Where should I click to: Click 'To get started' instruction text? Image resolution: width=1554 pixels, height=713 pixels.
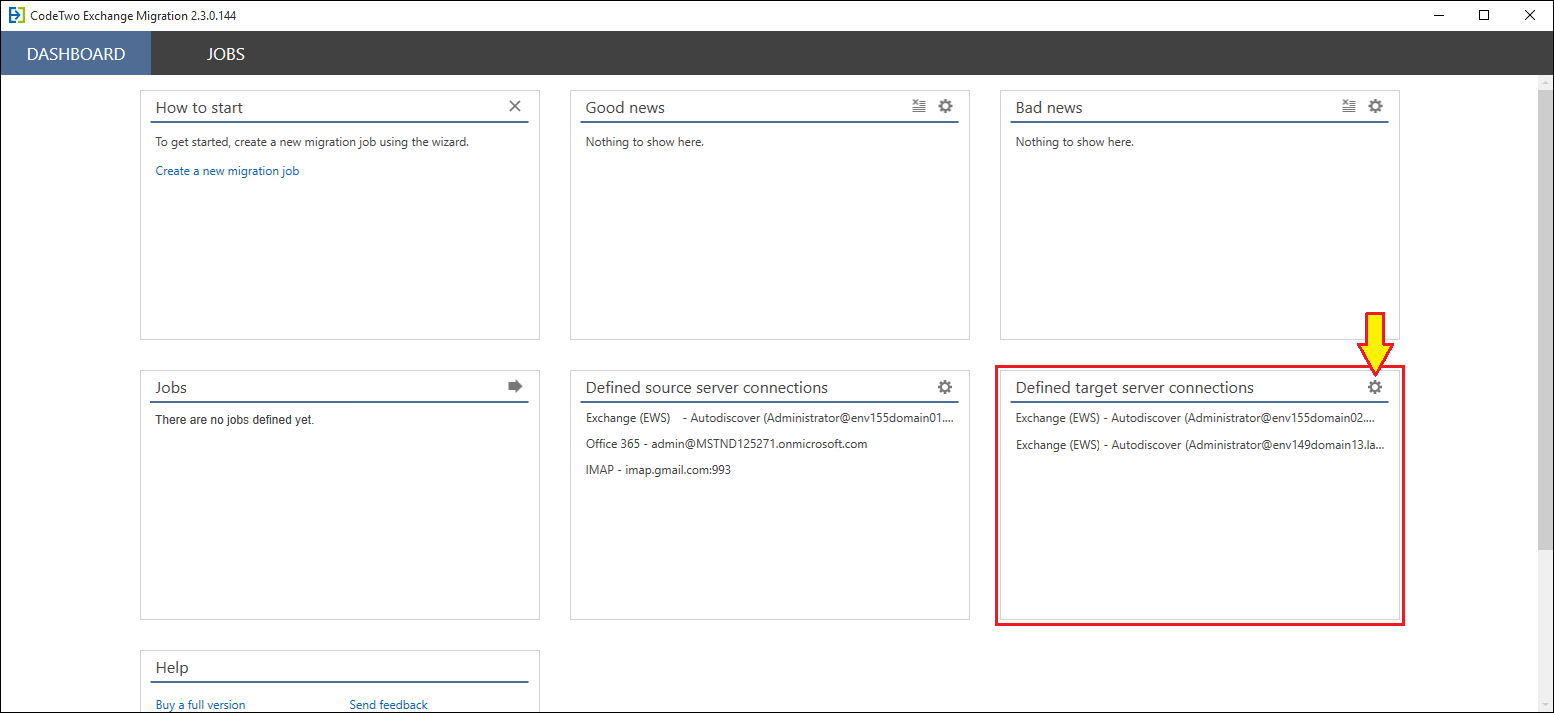tap(312, 142)
